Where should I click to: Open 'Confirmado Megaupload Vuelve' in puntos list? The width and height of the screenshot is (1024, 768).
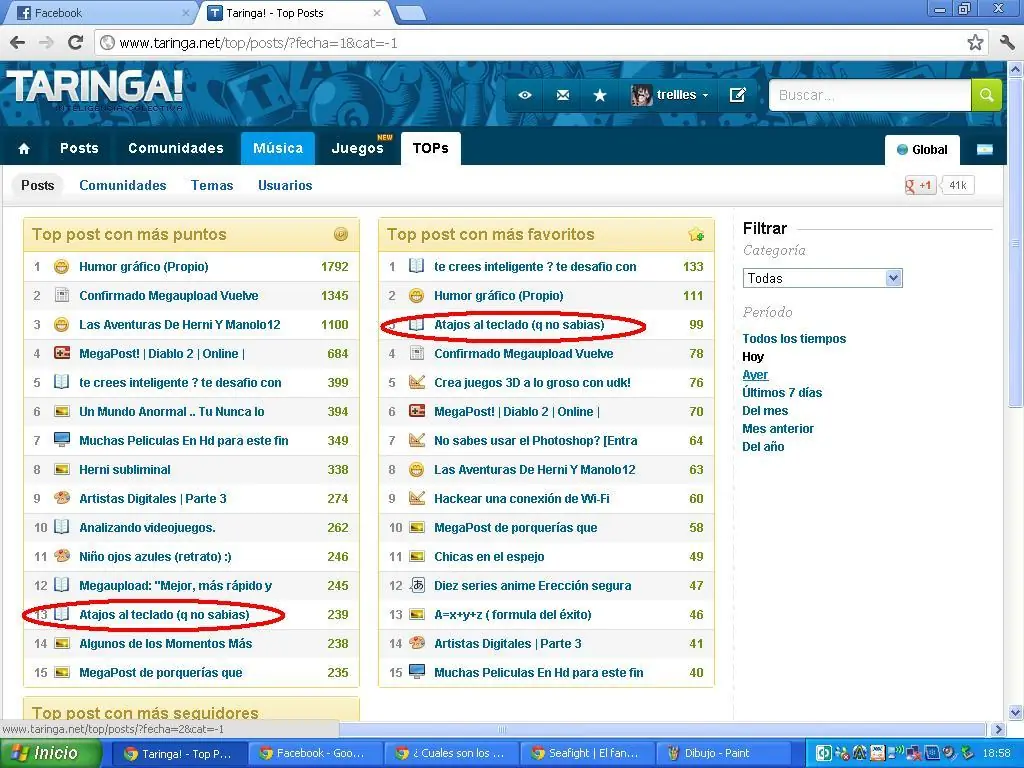[x=168, y=296]
